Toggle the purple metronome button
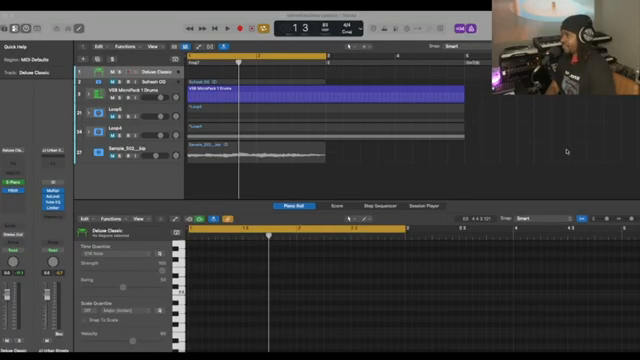The width and height of the screenshot is (640, 360). pyautogui.click(x=471, y=29)
